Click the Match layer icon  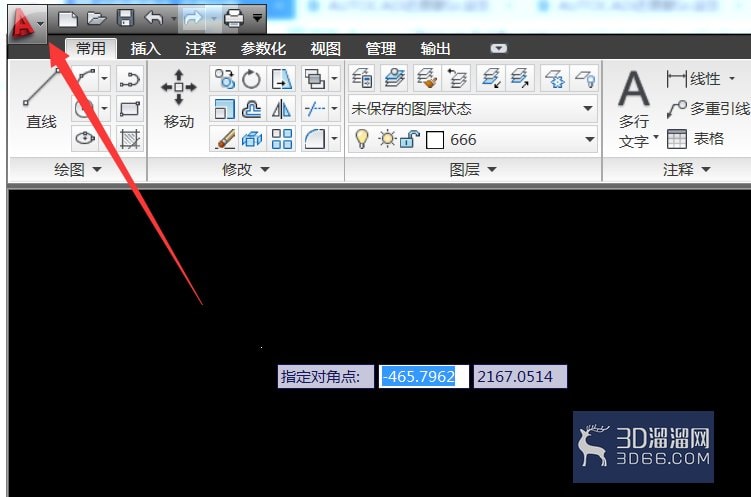click(x=427, y=78)
